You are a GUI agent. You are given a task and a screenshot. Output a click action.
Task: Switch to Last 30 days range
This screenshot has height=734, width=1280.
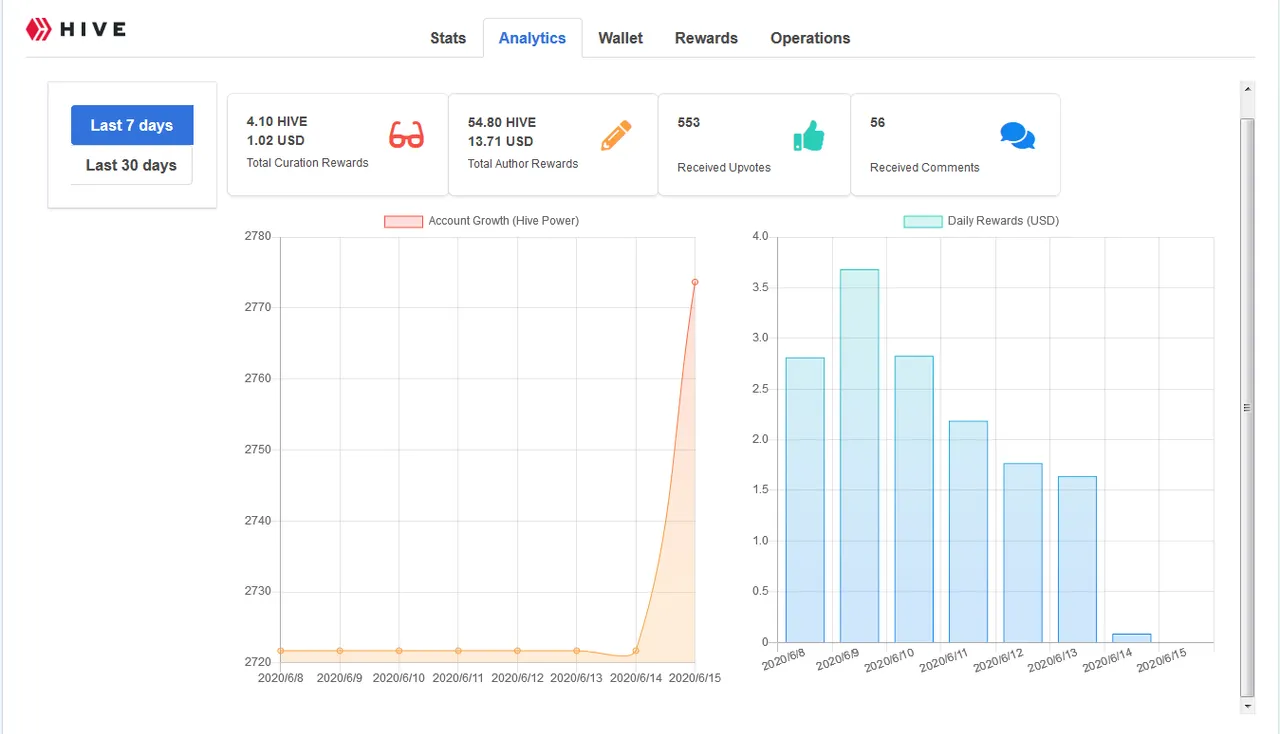[x=131, y=165]
